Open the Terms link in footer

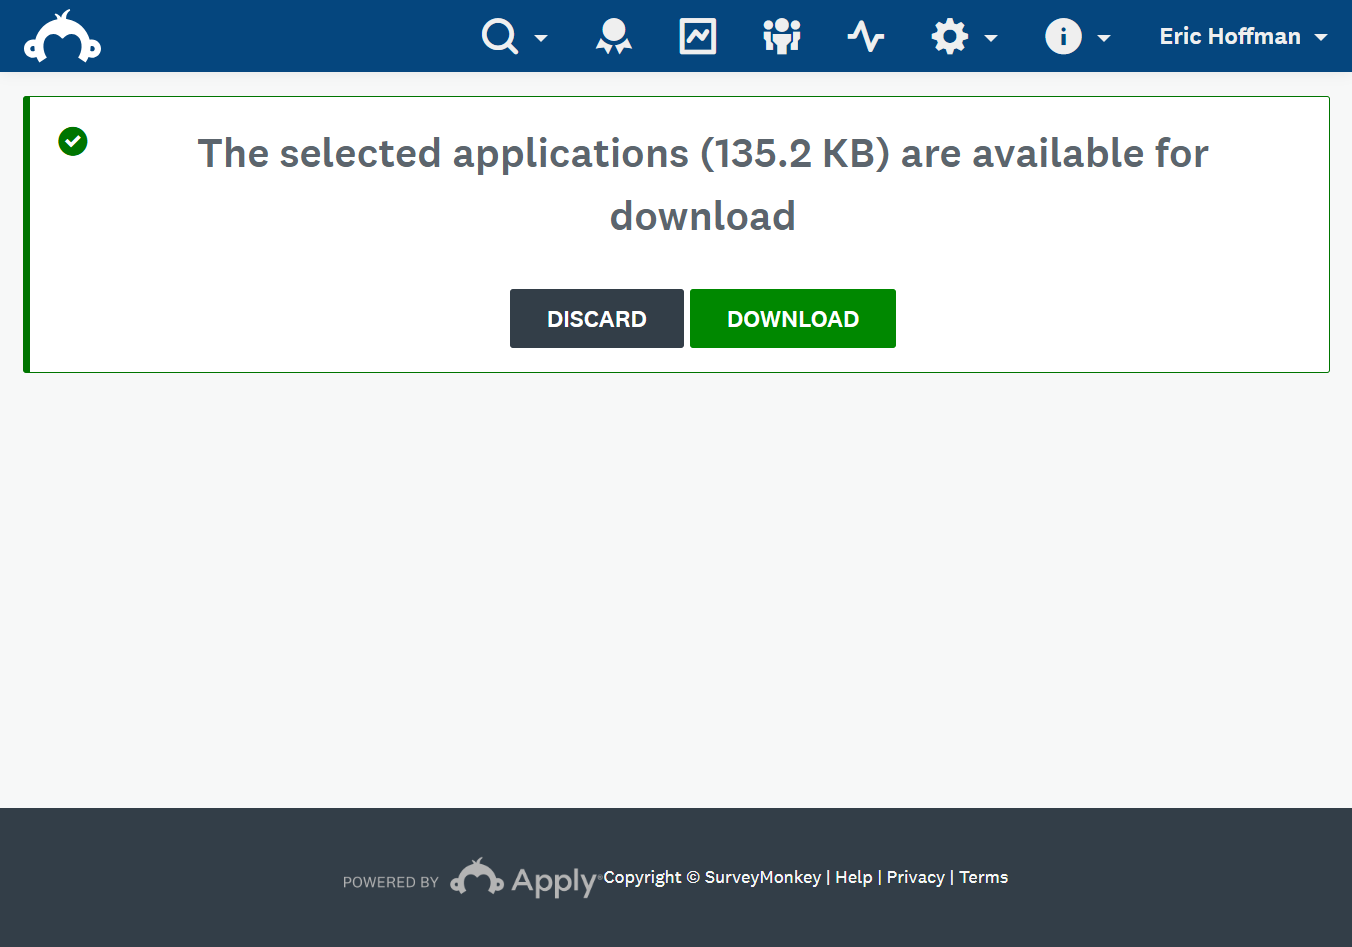(984, 877)
